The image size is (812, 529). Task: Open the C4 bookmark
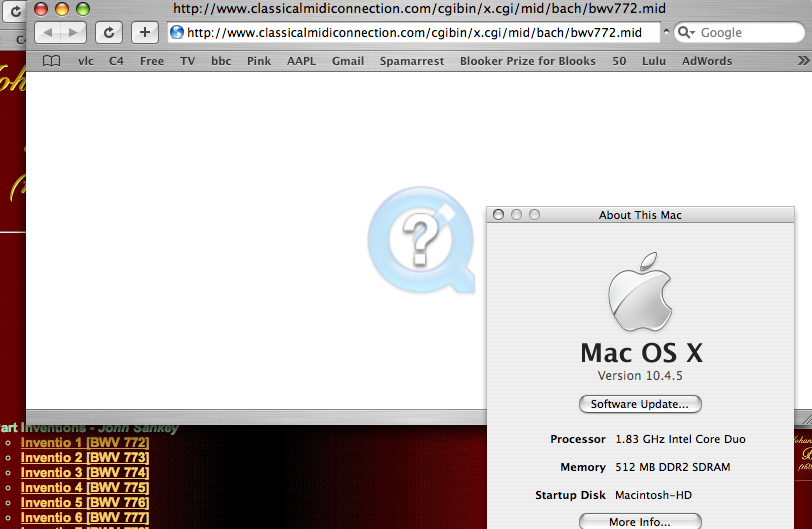(116, 61)
